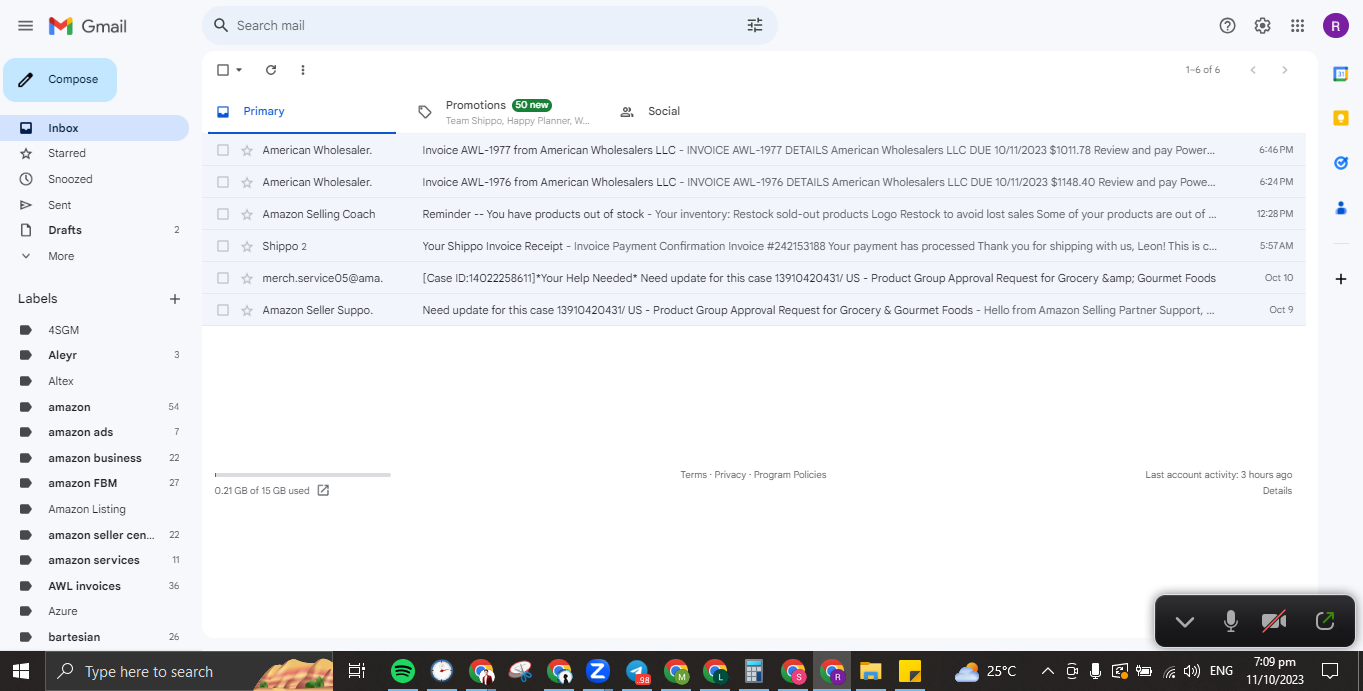Open the Support help icon
The height and width of the screenshot is (691, 1363).
pyautogui.click(x=1228, y=26)
